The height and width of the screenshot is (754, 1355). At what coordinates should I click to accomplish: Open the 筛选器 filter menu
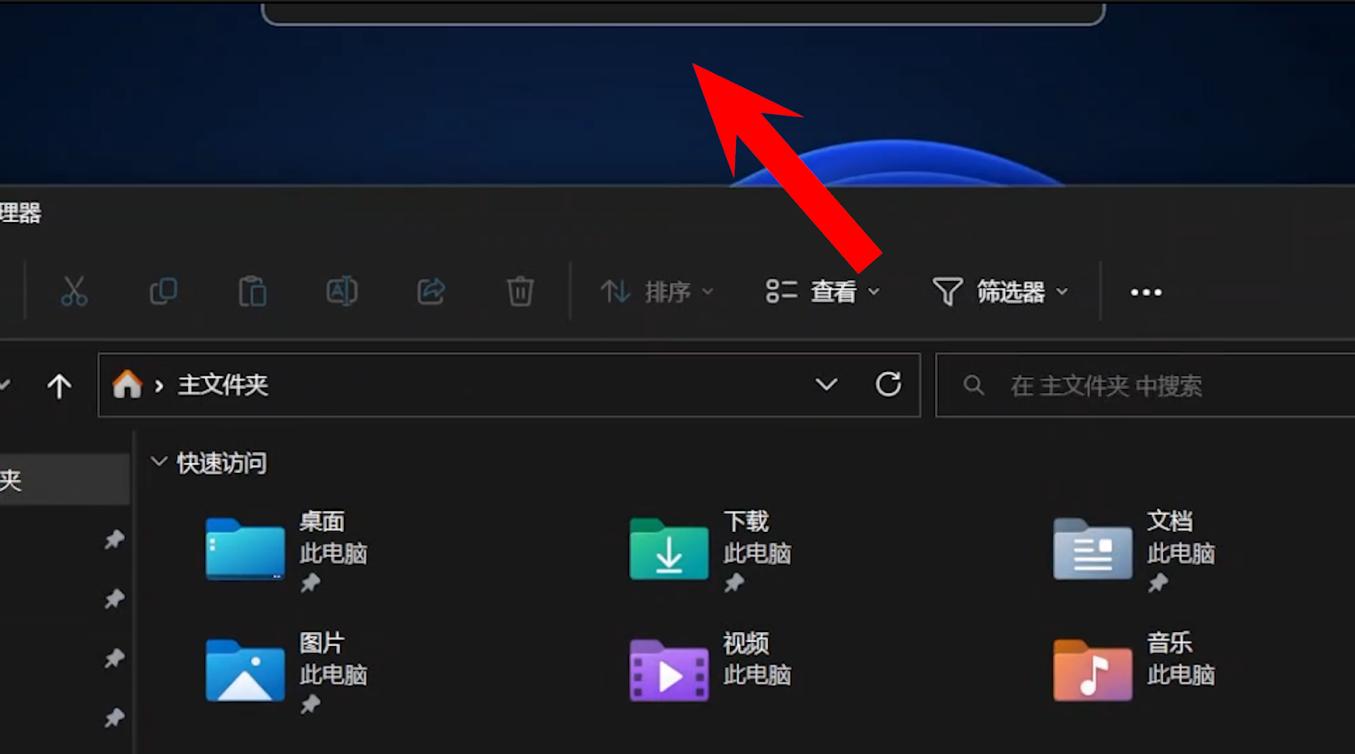pyautogui.click(x=1003, y=292)
